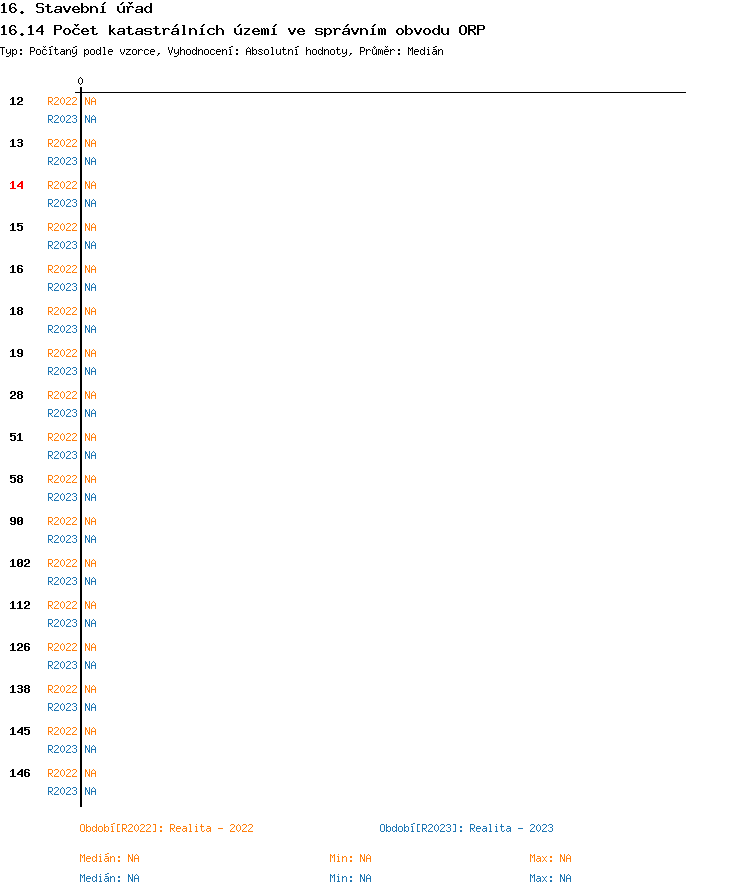Select row label 90

[17, 521]
